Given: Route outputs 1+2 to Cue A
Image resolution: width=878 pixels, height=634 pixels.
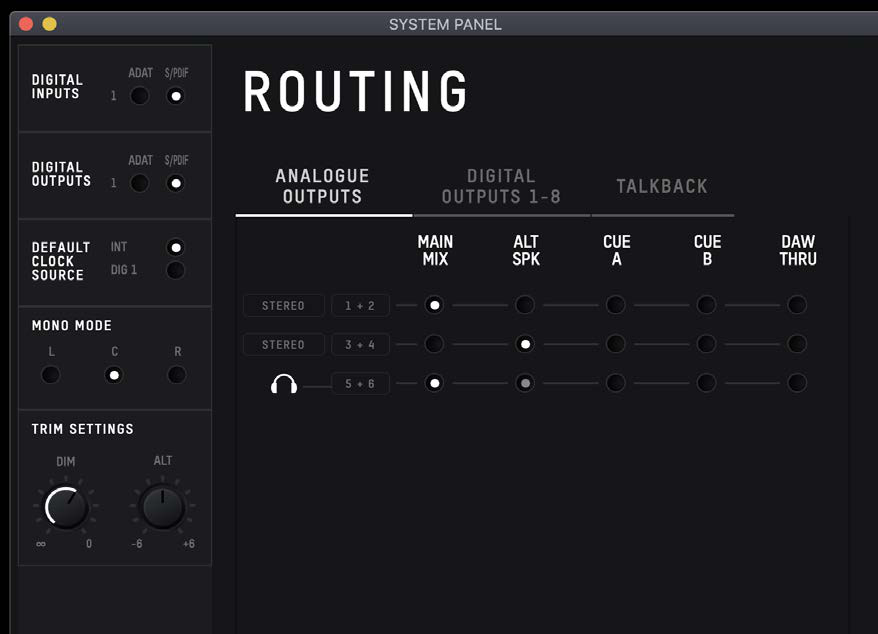Looking at the screenshot, I should (615, 305).
